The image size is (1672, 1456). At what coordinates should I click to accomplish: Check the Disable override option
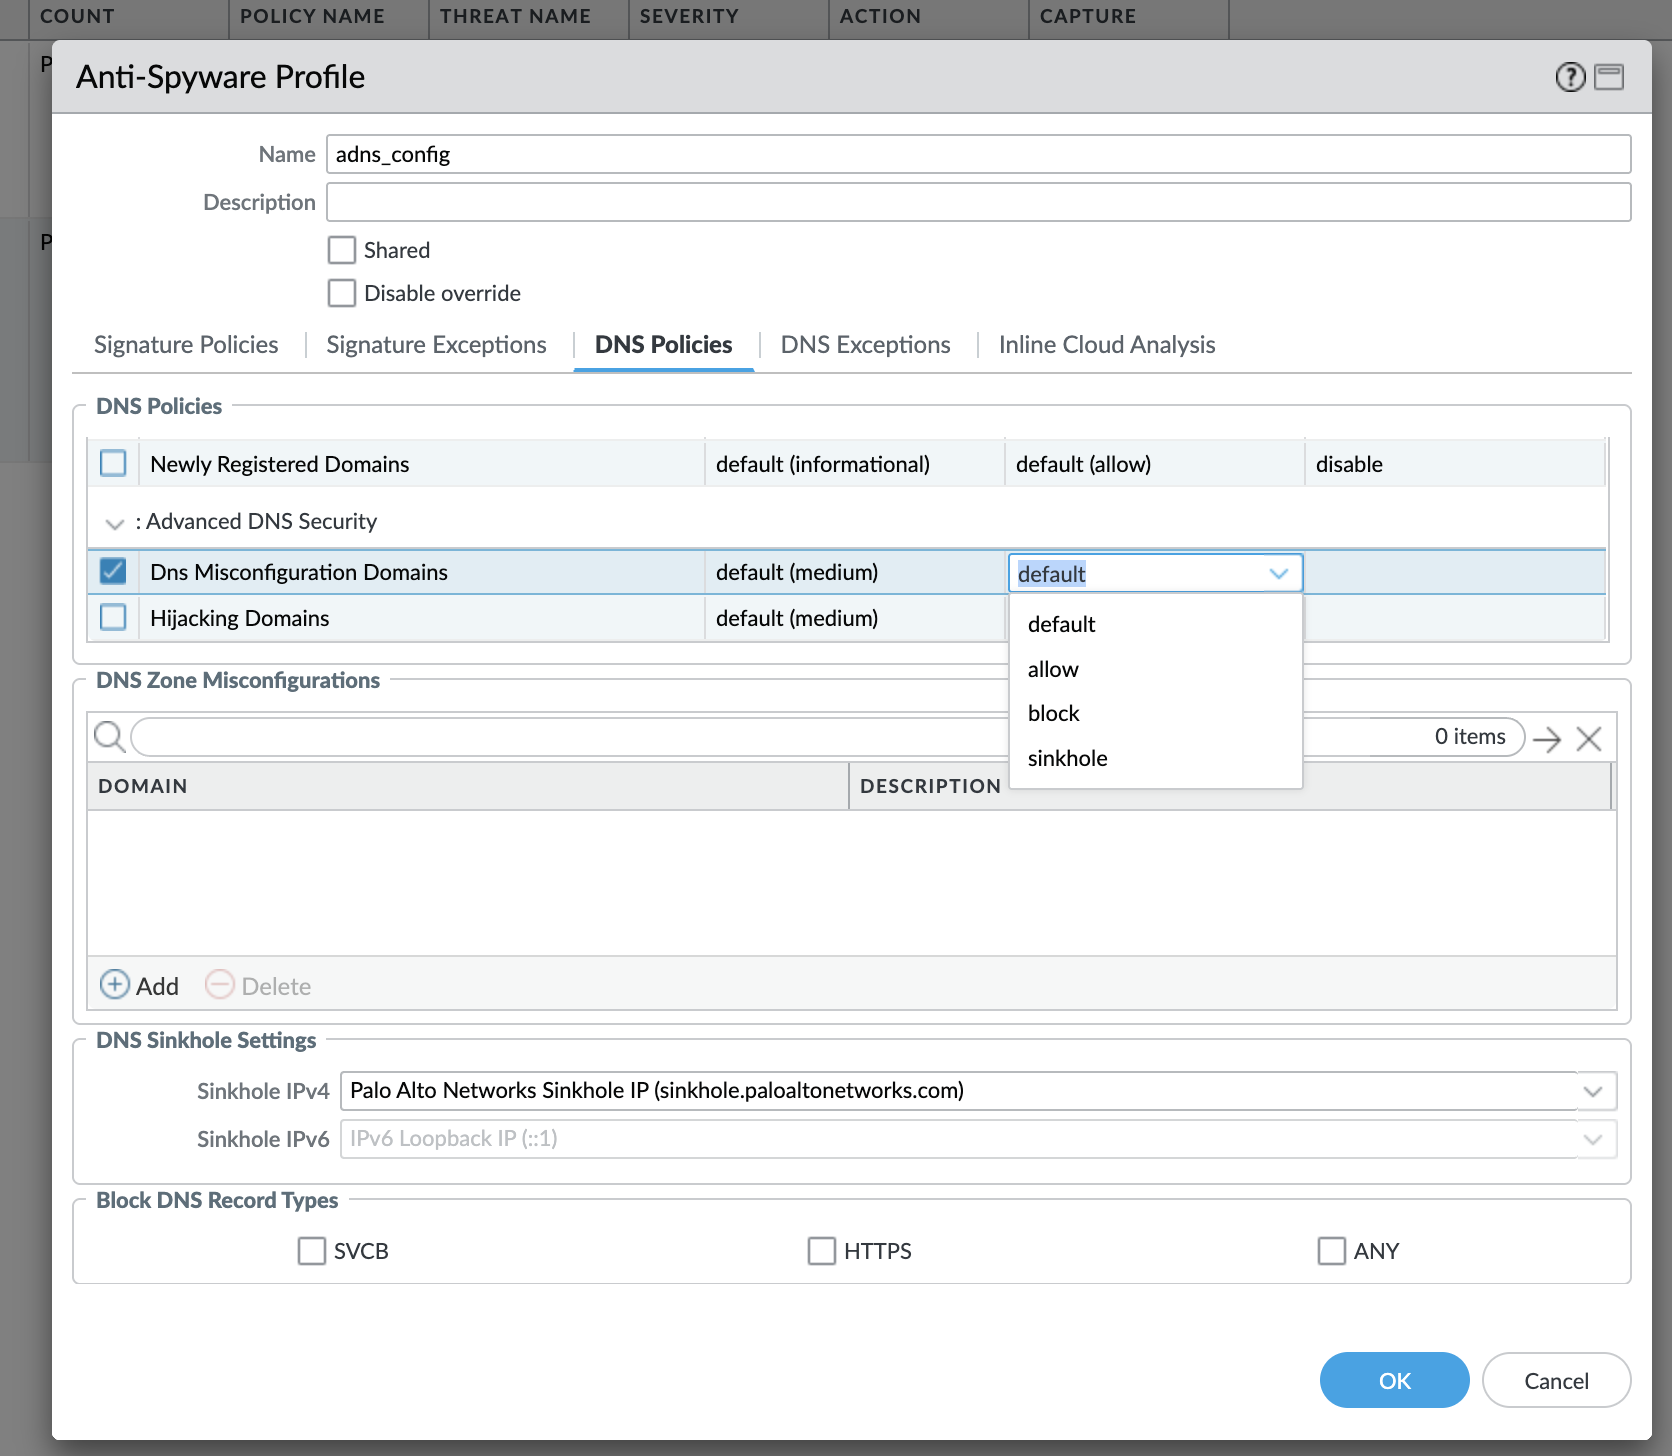[342, 293]
